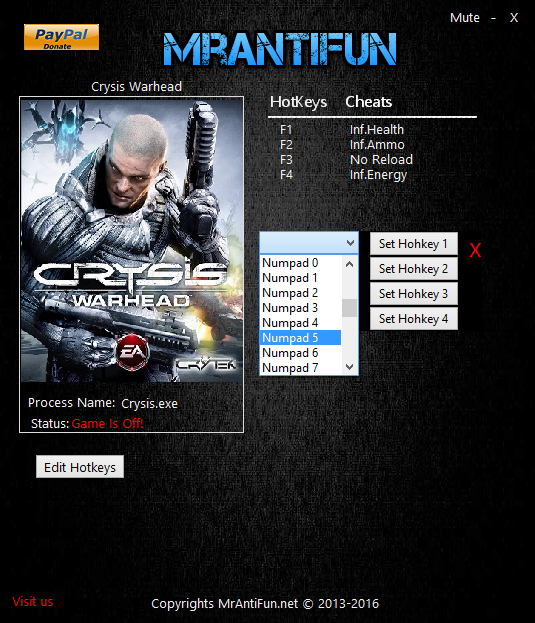Viewport: 535px width, 623px height.
Task: Select Numpad 0 in the list
Action: pyautogui.click(x=300, y=263)
